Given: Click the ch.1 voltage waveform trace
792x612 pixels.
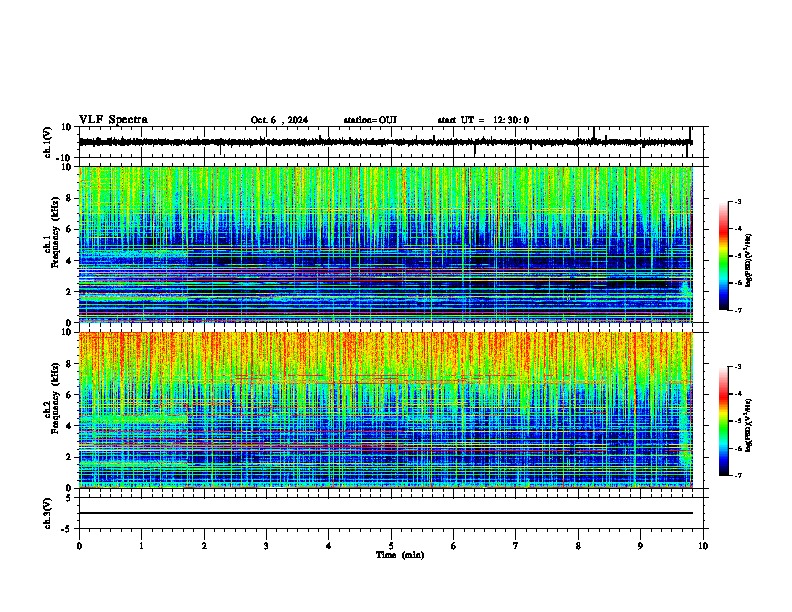Looking at the screenshot, I should pos(386,142).
